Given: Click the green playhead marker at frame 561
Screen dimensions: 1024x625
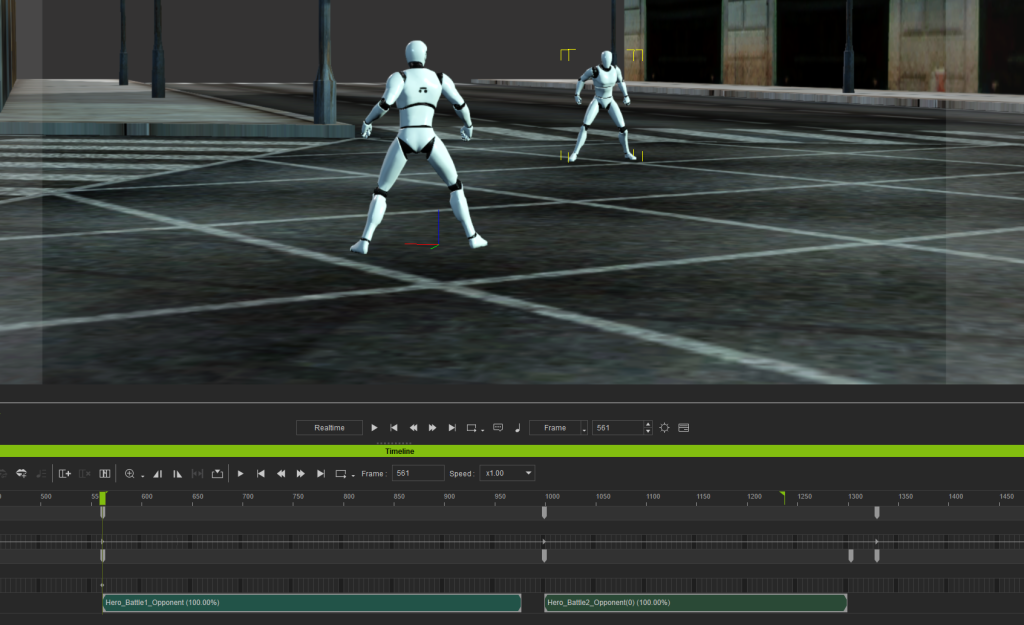Looking at the screenshot, I should (103, 498).
